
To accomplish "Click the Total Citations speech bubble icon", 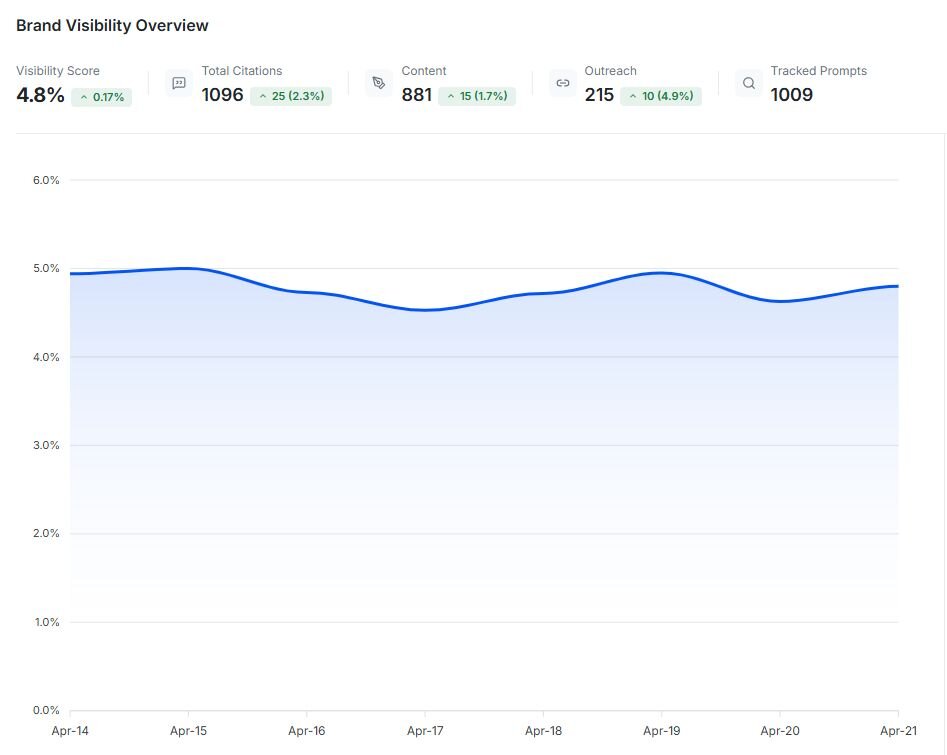I will (179, 83).
